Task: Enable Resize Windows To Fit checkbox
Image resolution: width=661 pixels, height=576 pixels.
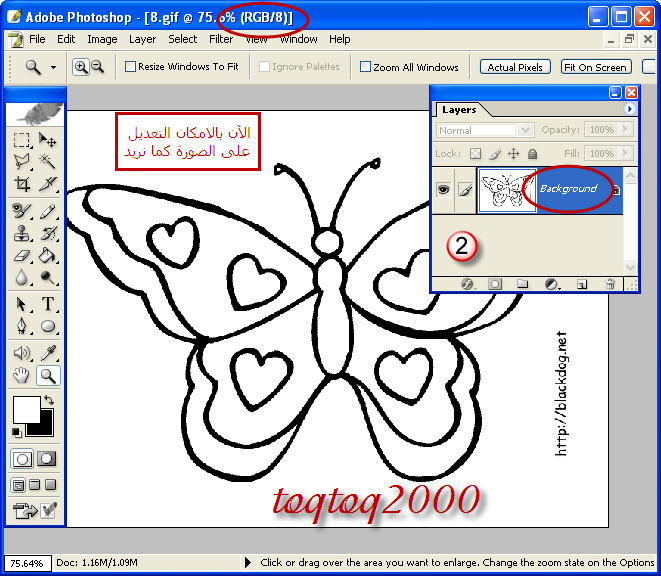Action: (x=130, y=67)
